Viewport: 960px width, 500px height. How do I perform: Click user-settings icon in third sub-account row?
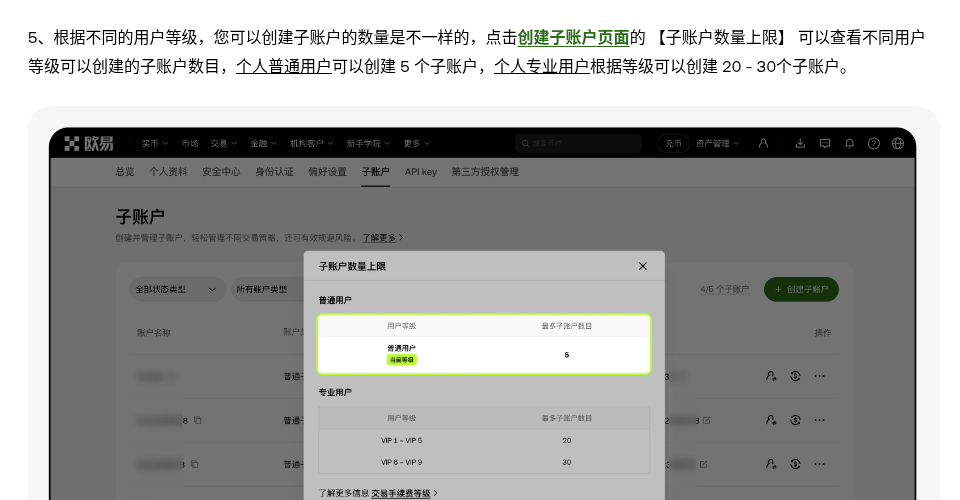click(x=771, y=464)
